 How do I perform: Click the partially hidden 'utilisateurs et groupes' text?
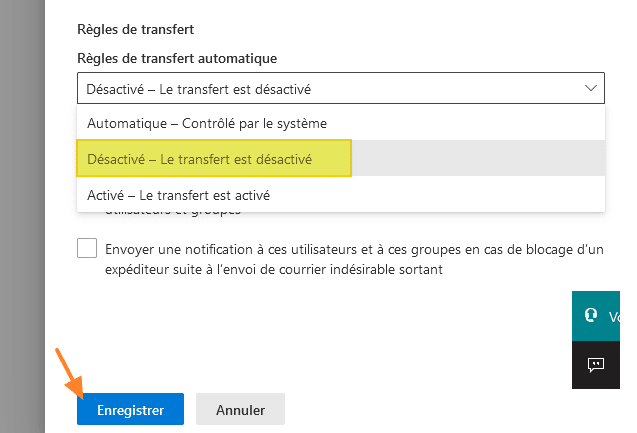[170, 213]
